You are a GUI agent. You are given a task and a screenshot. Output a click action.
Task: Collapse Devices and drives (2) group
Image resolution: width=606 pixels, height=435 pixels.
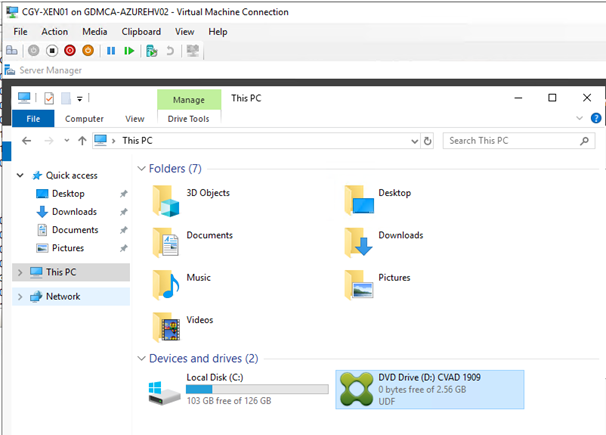141,359
